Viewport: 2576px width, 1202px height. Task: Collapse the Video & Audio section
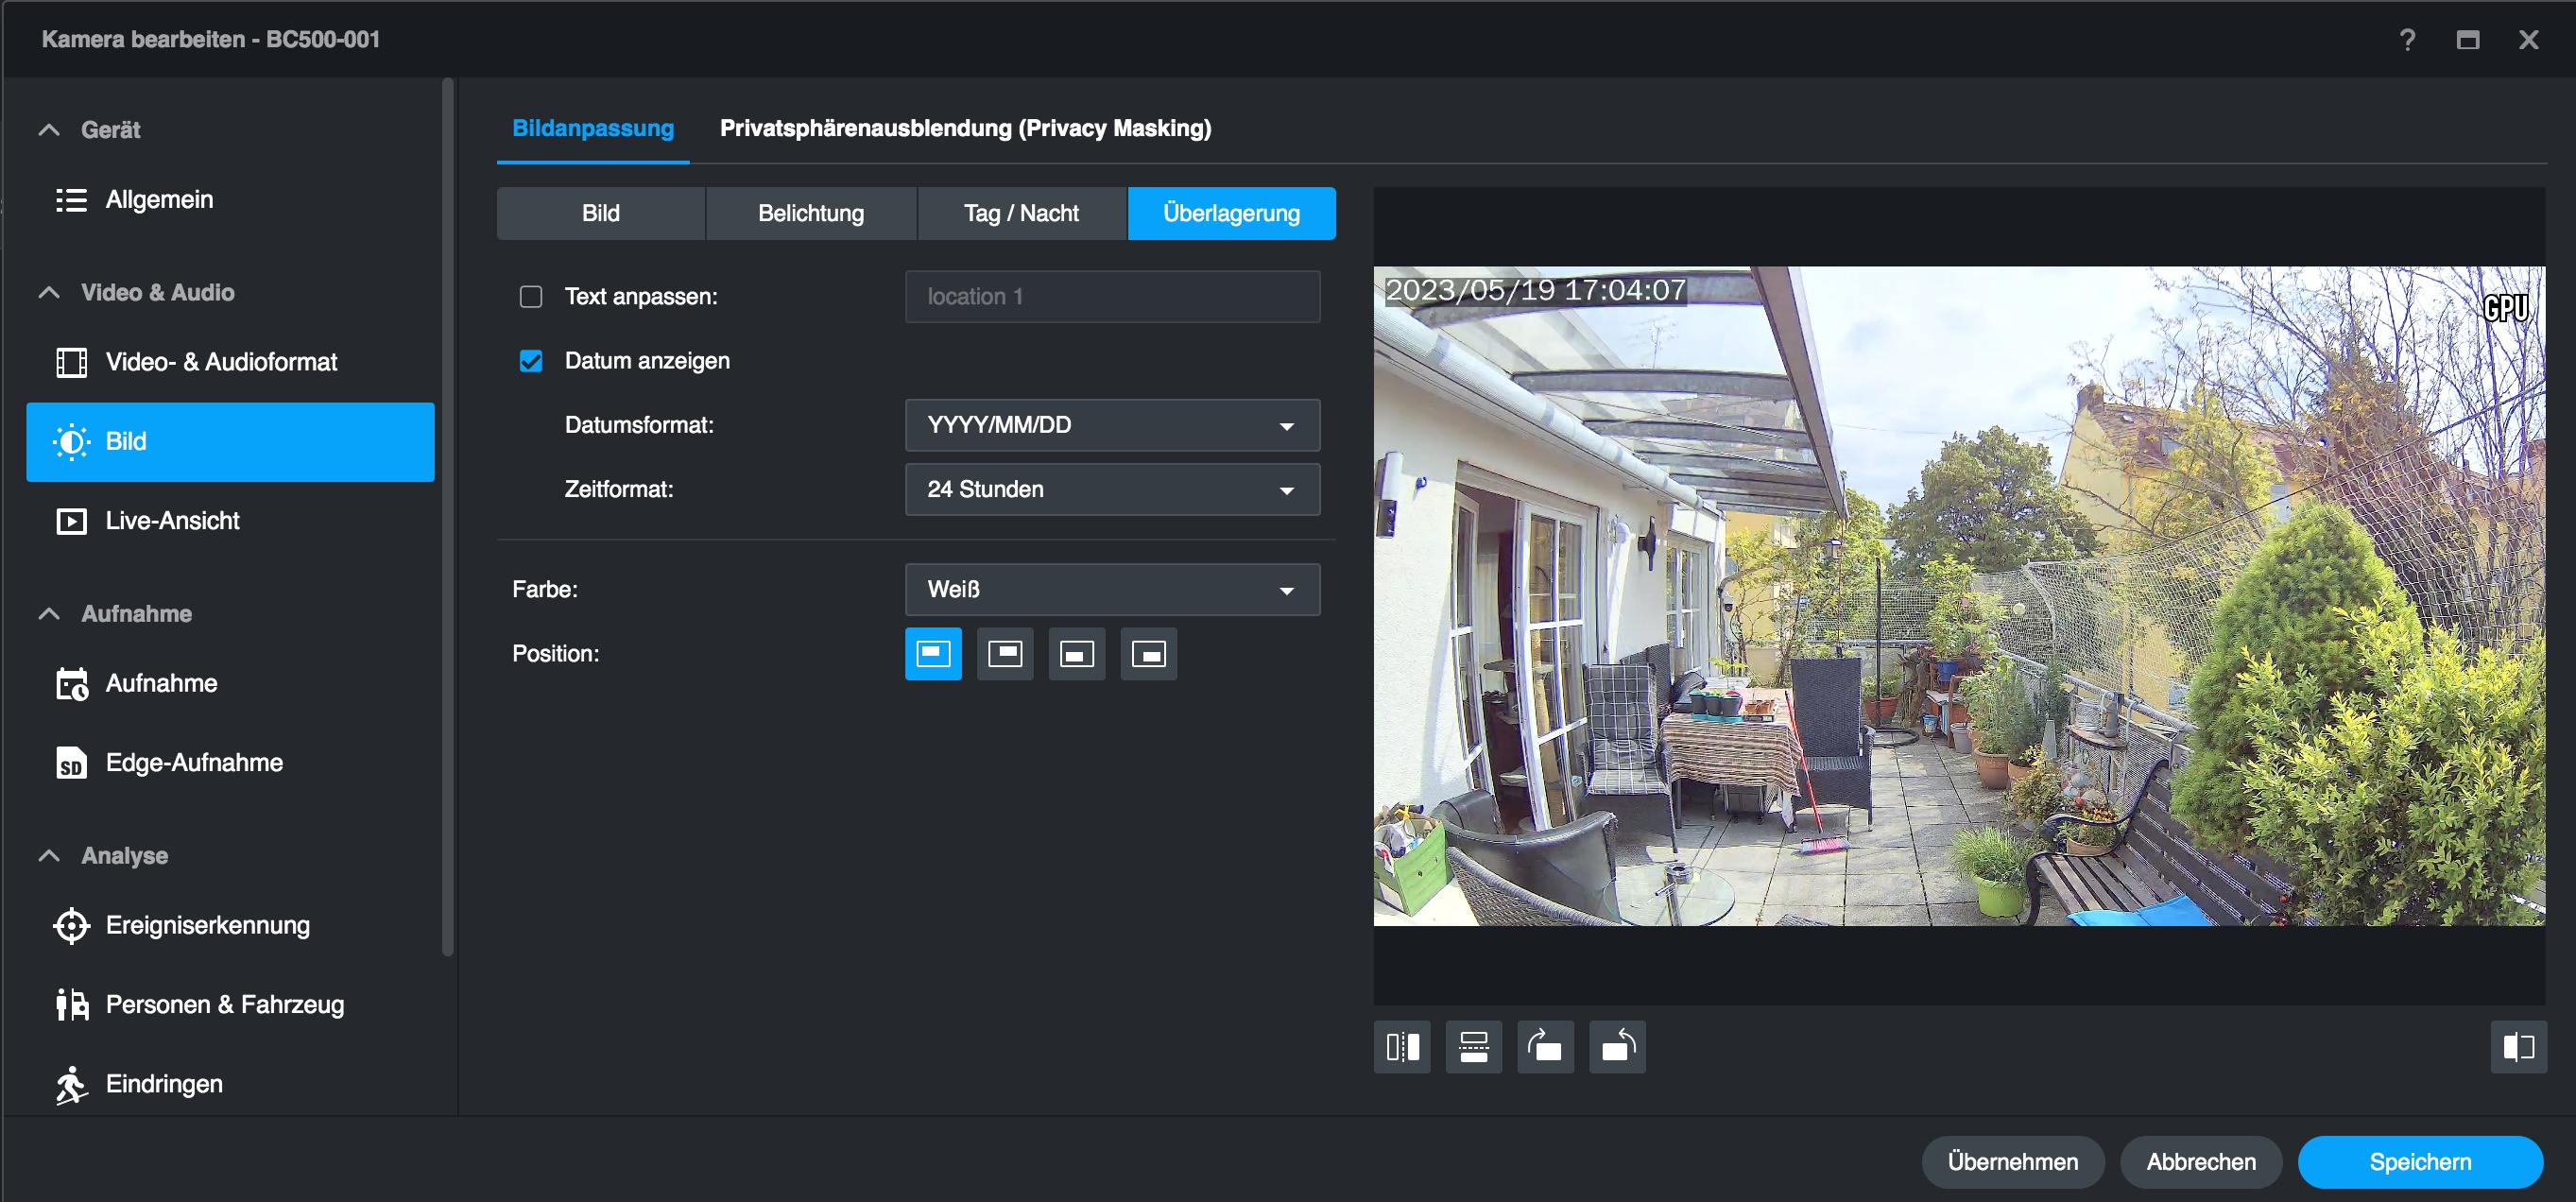click(49, 293)
